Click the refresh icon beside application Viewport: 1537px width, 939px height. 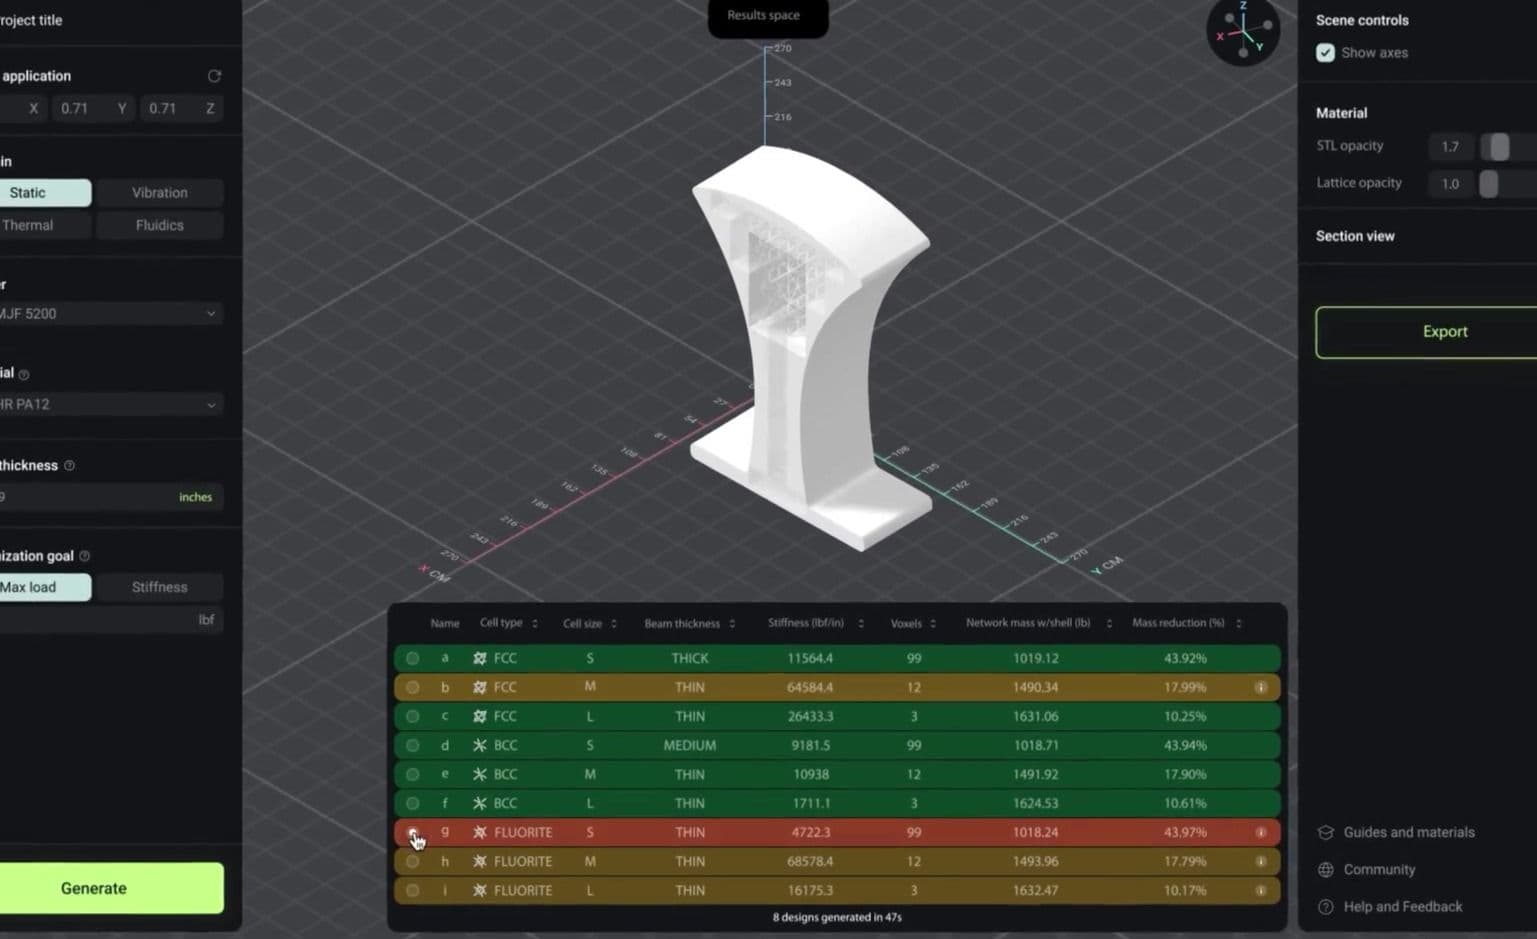214,76
